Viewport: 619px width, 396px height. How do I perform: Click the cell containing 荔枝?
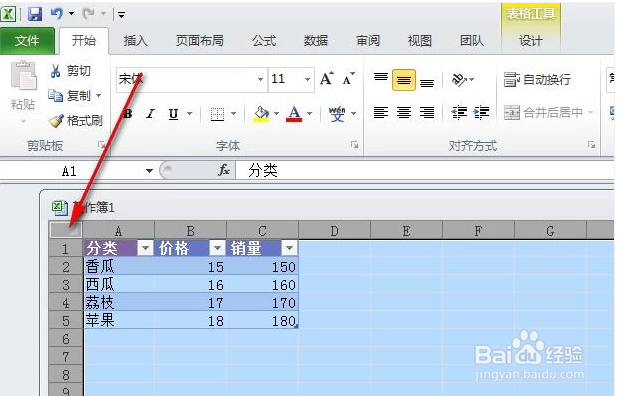coord(119,303)
